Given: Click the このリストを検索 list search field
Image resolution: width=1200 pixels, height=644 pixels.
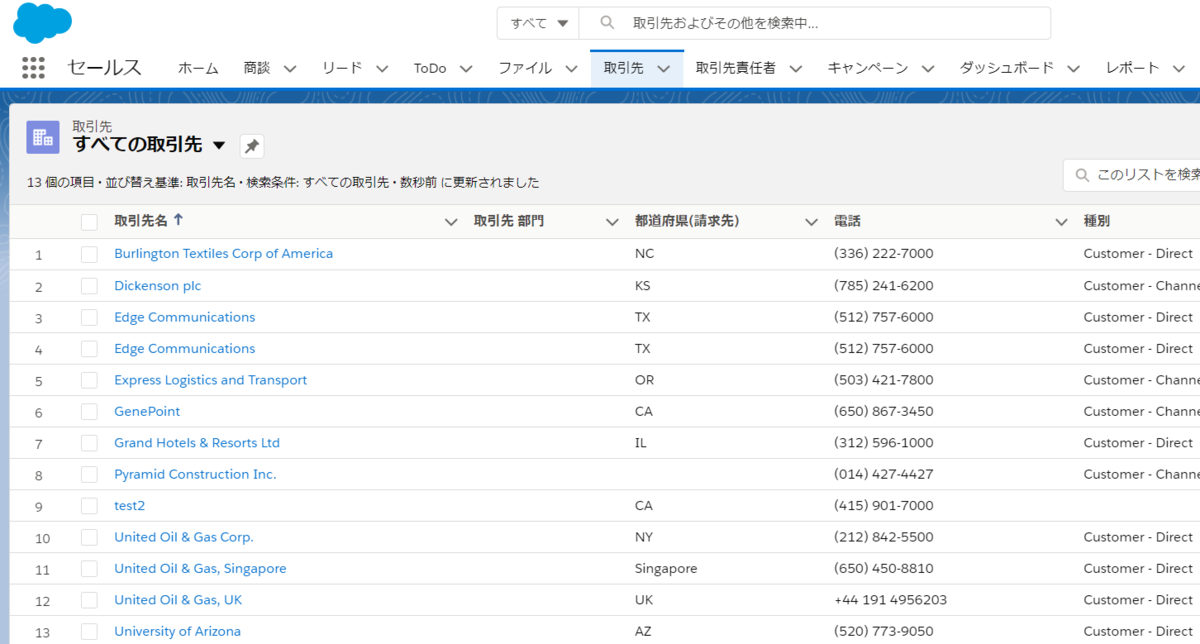Looking at the screenshot, I should pyautogui.click(x=1132, y=175).
